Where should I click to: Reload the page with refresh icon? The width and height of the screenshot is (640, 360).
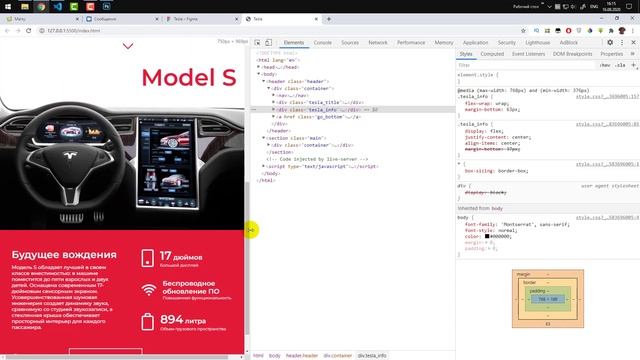29,31
